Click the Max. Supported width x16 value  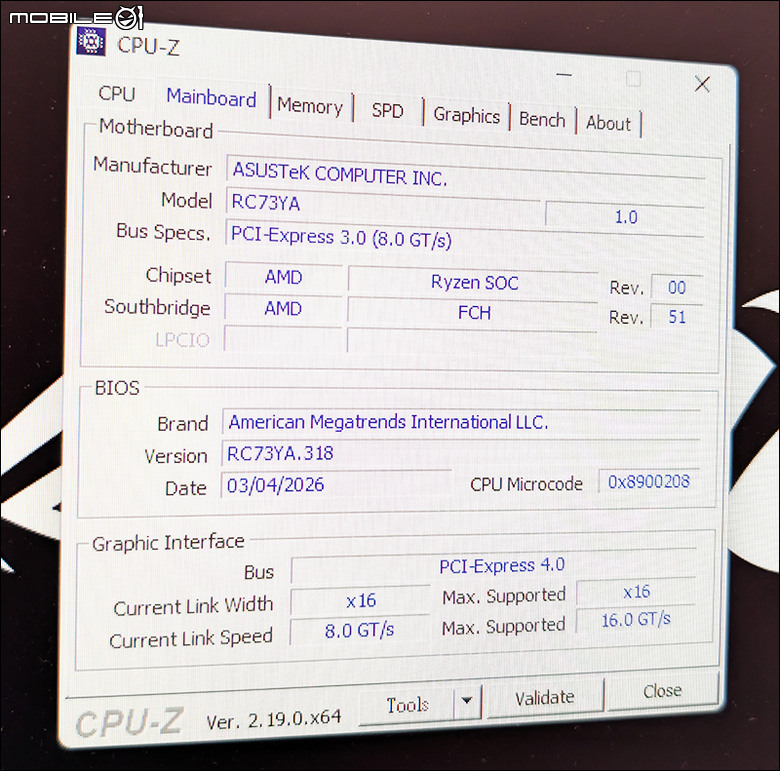pyautogui.click(x=636, y=592)
